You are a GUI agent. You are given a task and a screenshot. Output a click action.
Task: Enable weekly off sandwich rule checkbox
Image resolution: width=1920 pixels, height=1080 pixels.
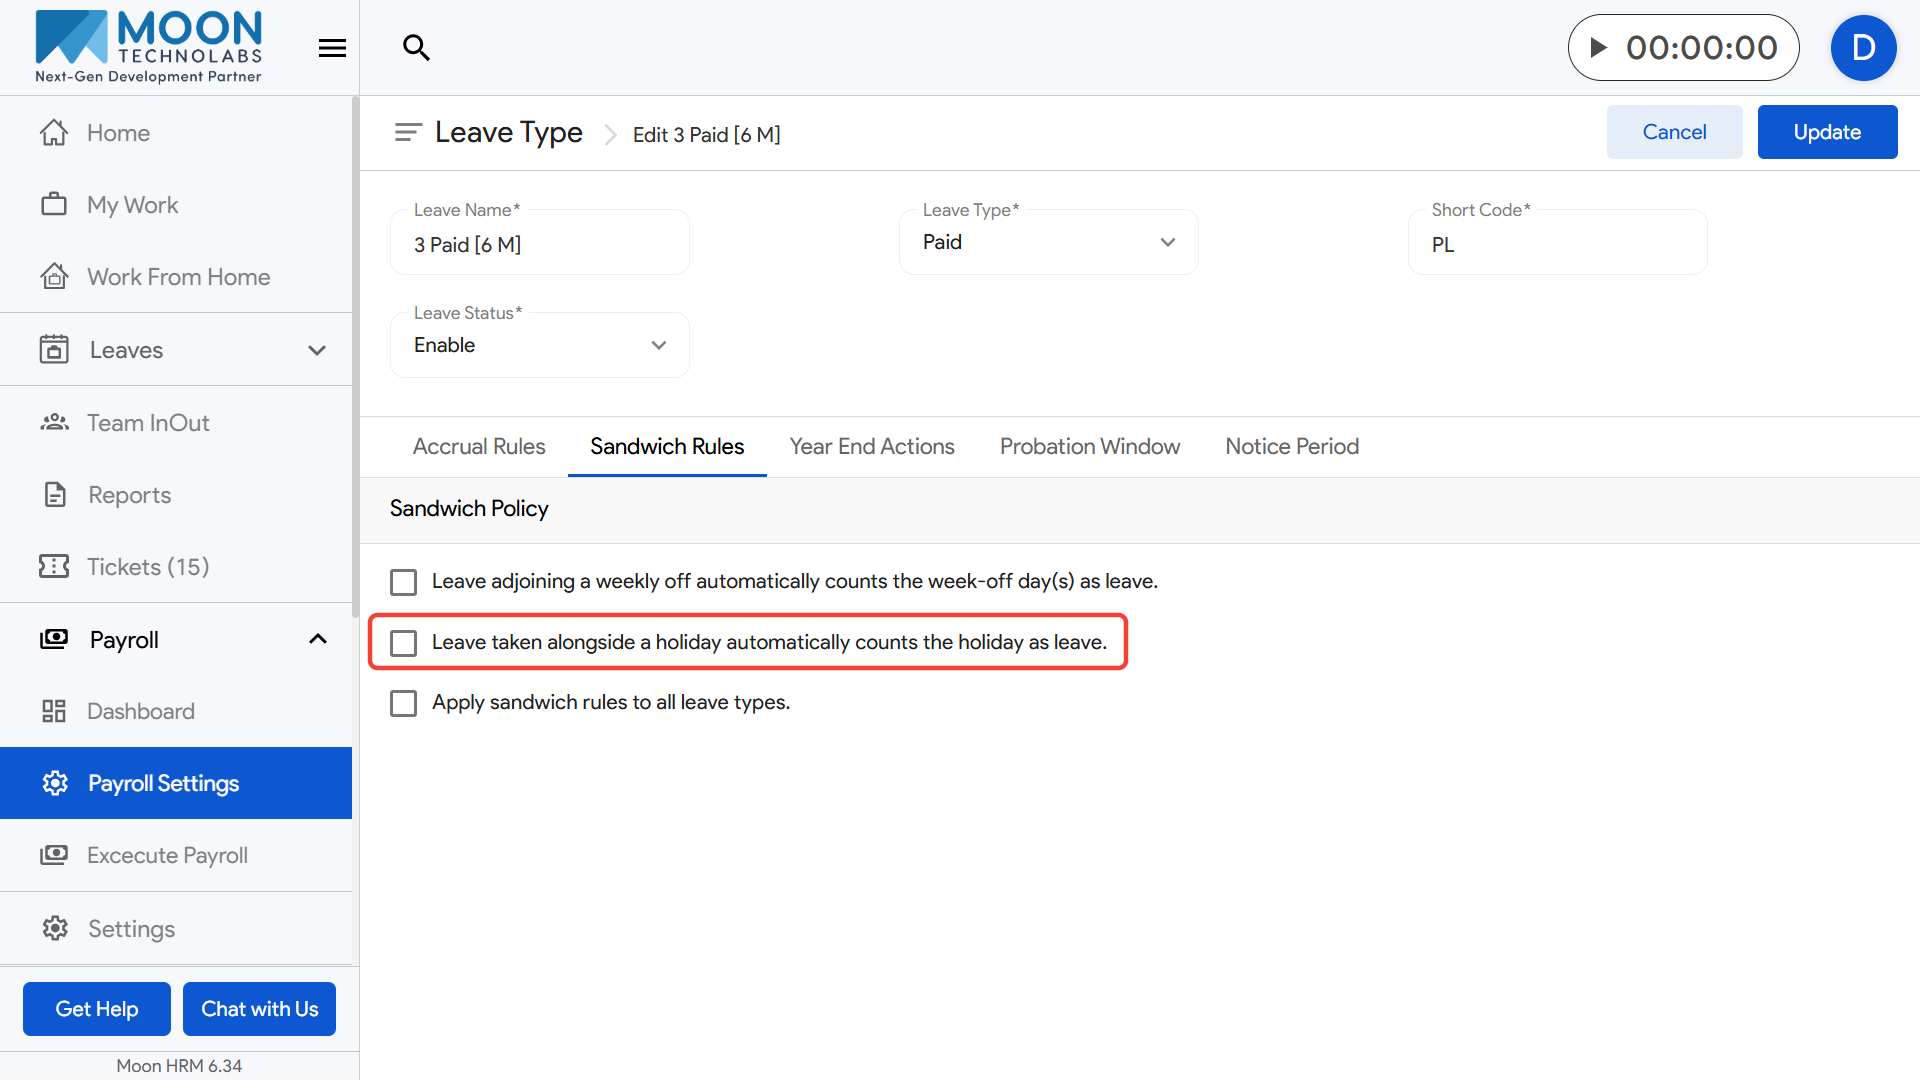[404, 582]
